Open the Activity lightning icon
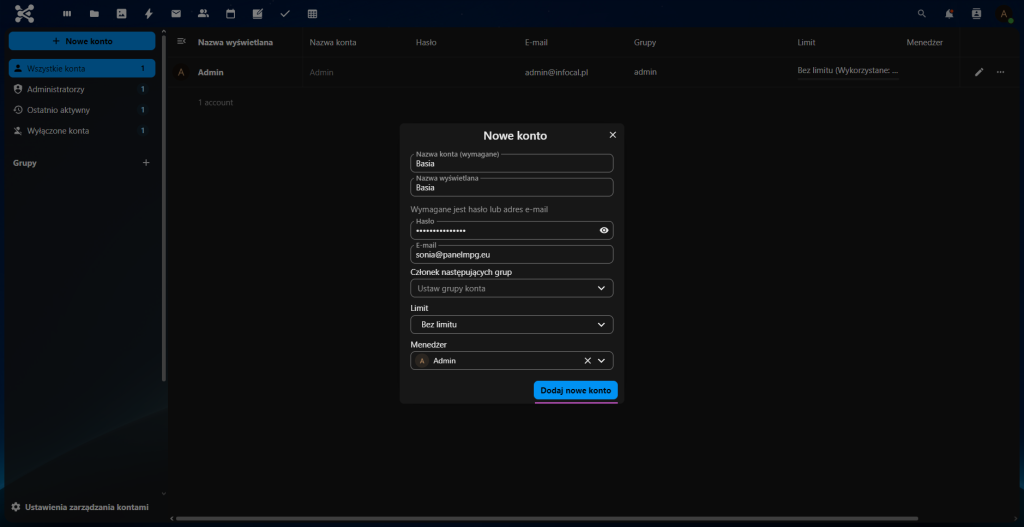1024x527 pixels. pyautogui.click(x=149, y=14)
